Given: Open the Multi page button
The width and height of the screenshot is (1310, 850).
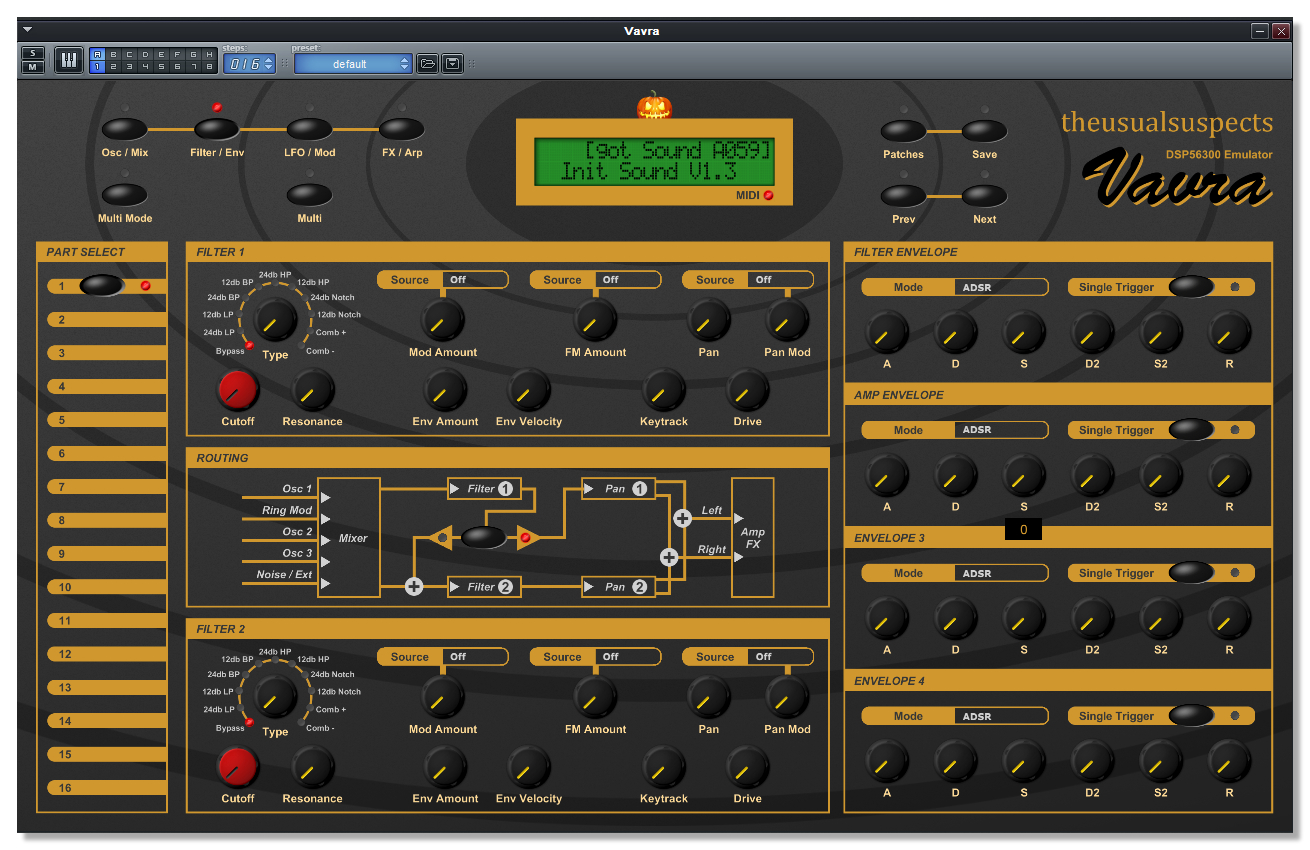Looking at the screenshot, I should (x=309, y=195).
